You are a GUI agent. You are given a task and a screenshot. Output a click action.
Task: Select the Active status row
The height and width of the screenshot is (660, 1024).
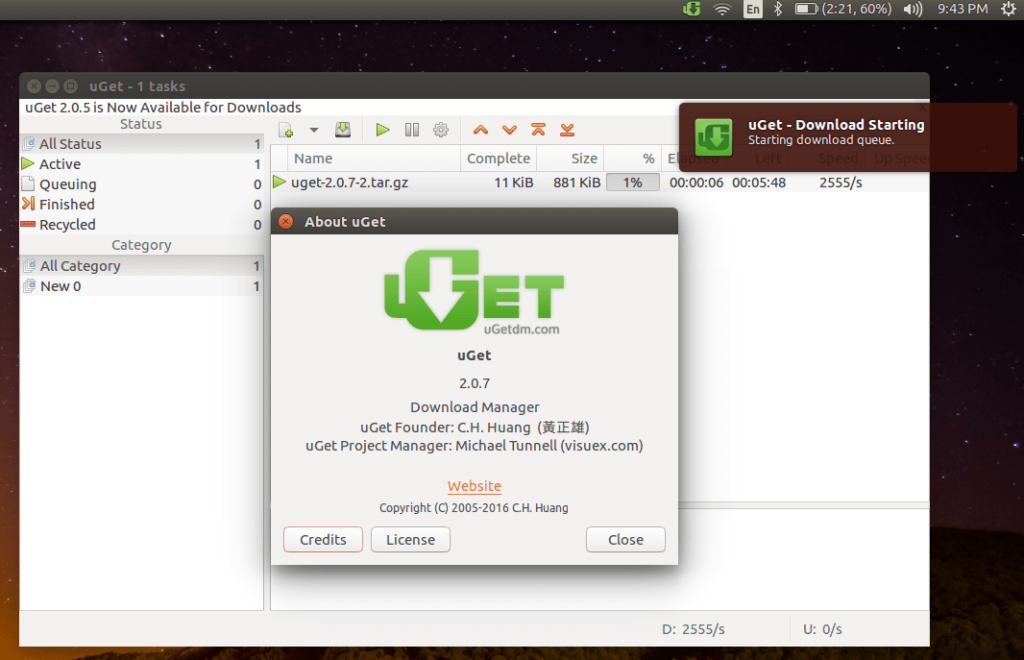click(142, 164)
